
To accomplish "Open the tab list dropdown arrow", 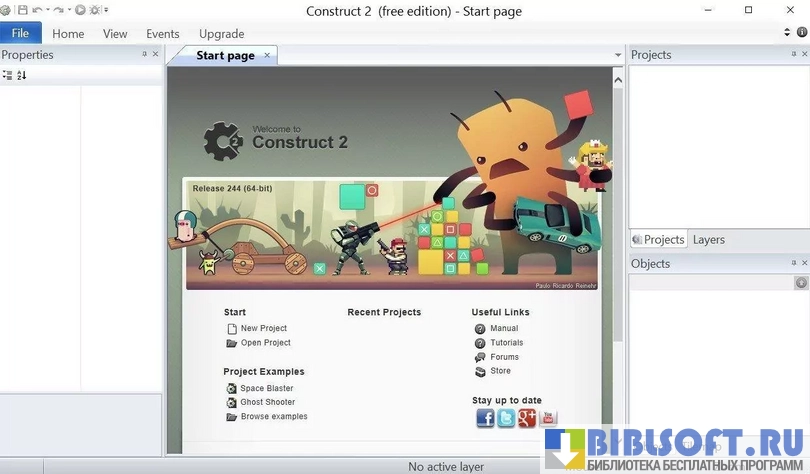I will click(617, 55).
